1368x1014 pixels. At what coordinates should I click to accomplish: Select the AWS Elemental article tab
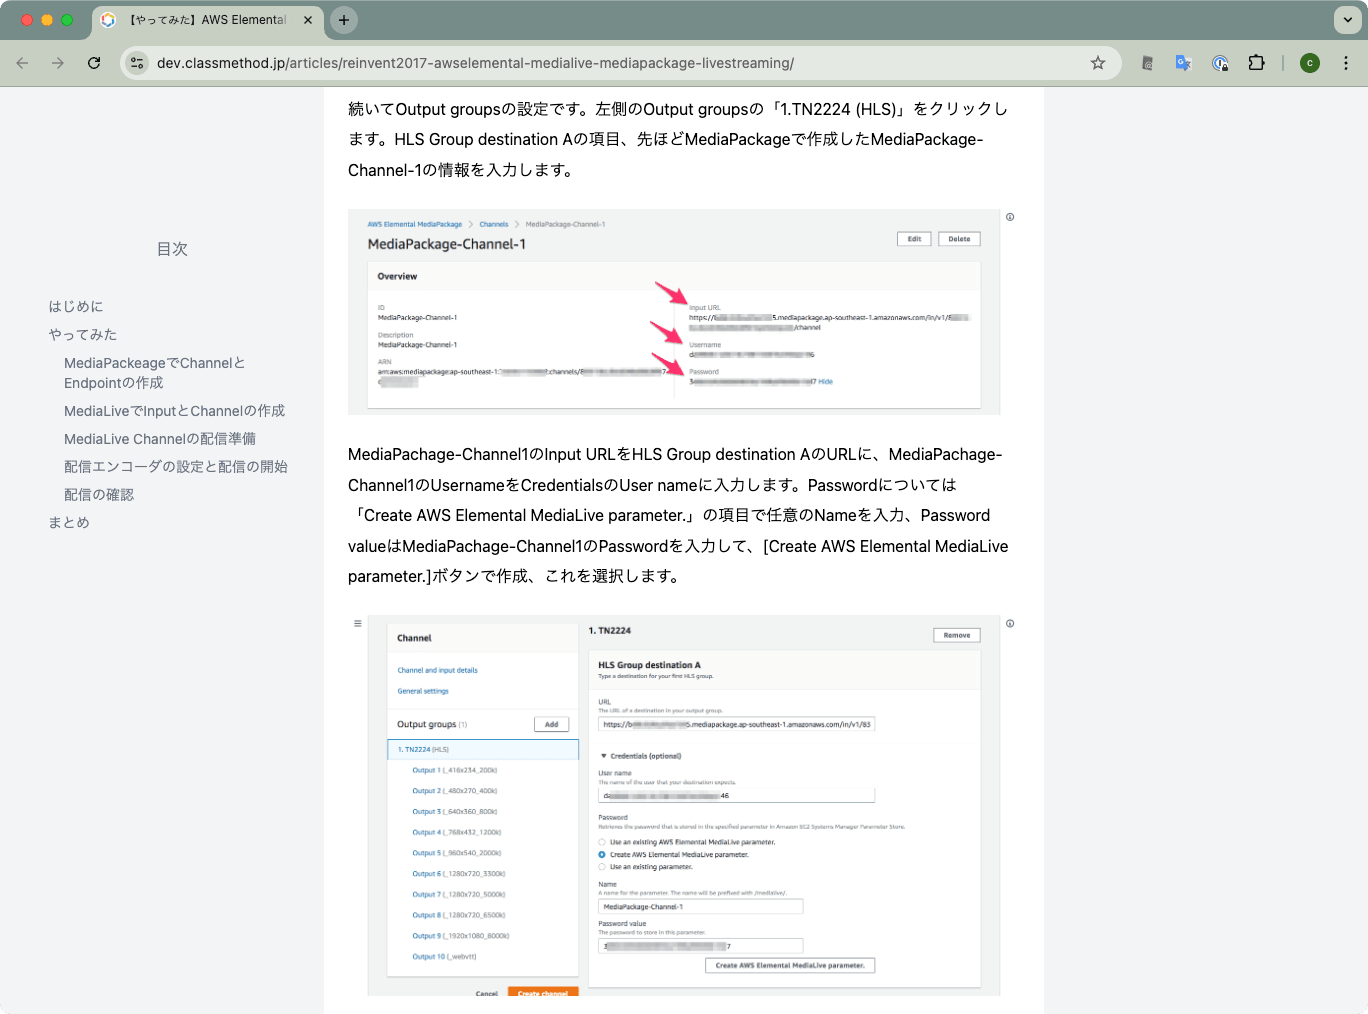(208, 20)
